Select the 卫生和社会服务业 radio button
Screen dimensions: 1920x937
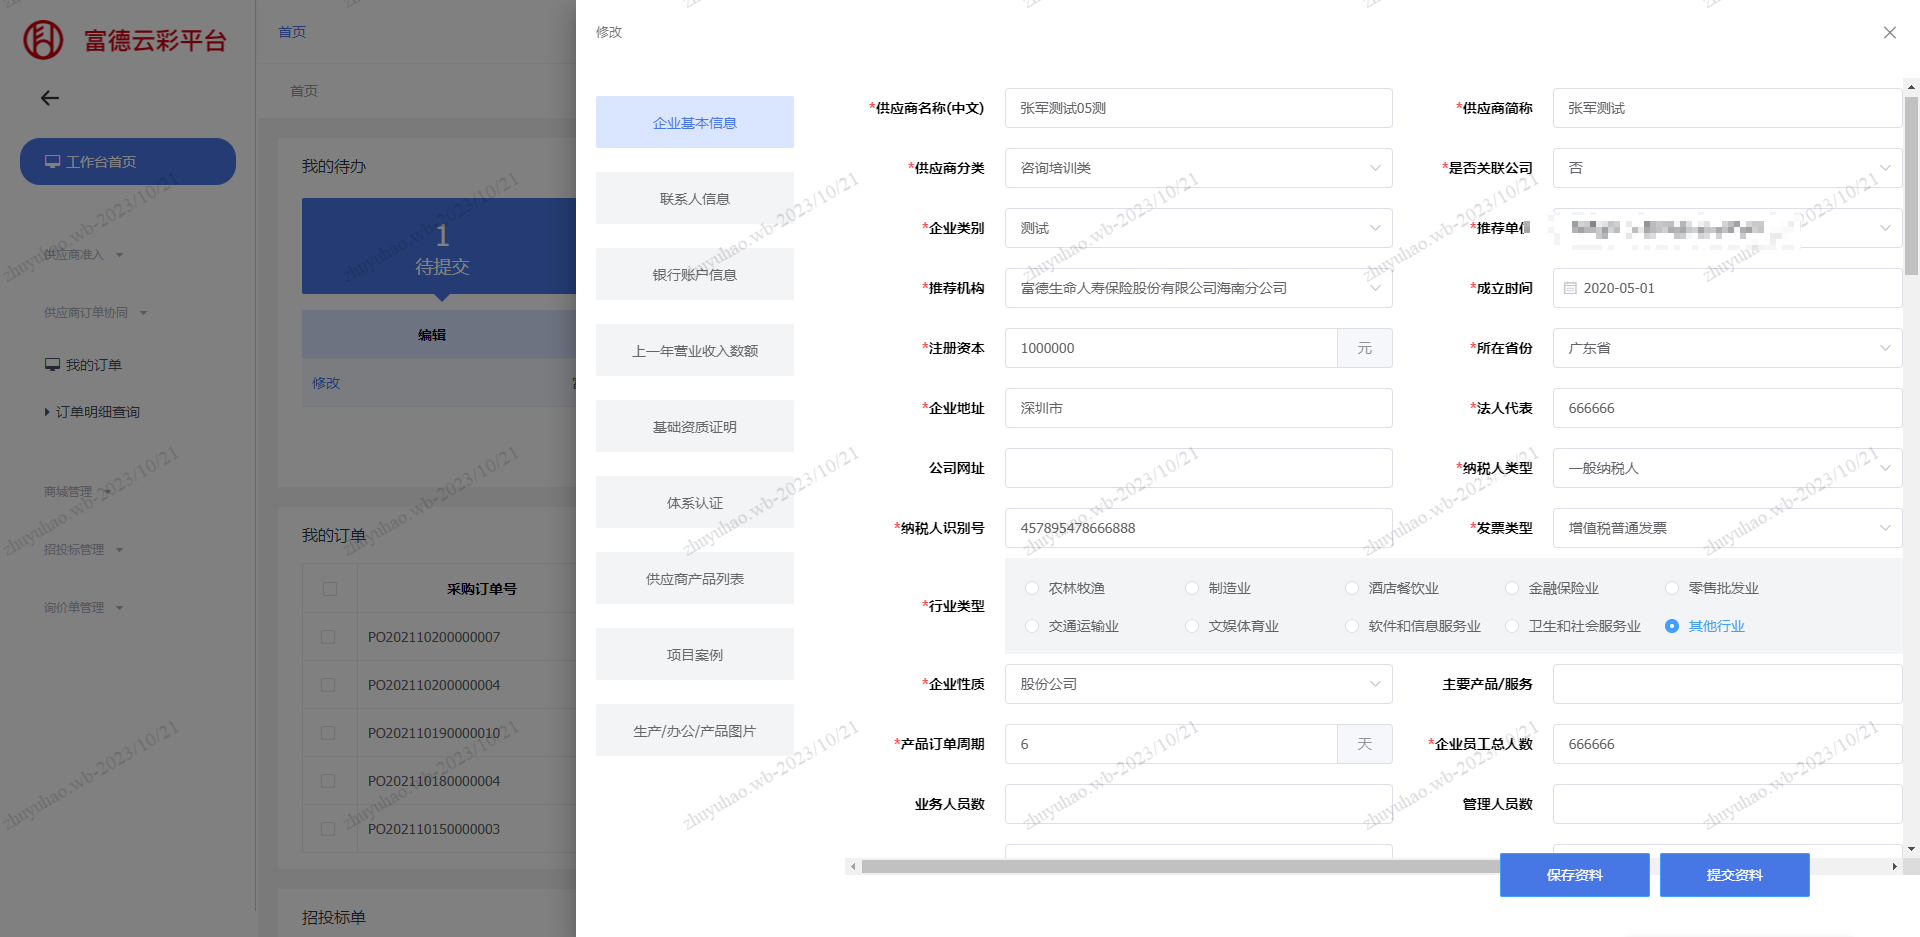click(1512, 626)
